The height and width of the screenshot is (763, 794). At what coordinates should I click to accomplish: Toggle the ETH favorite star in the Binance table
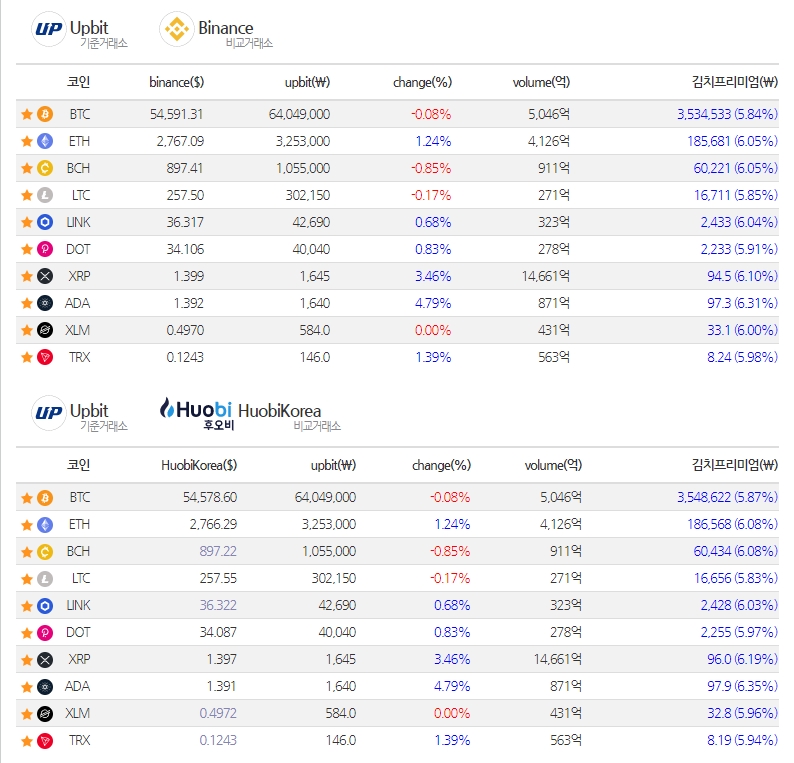(27, 141)
